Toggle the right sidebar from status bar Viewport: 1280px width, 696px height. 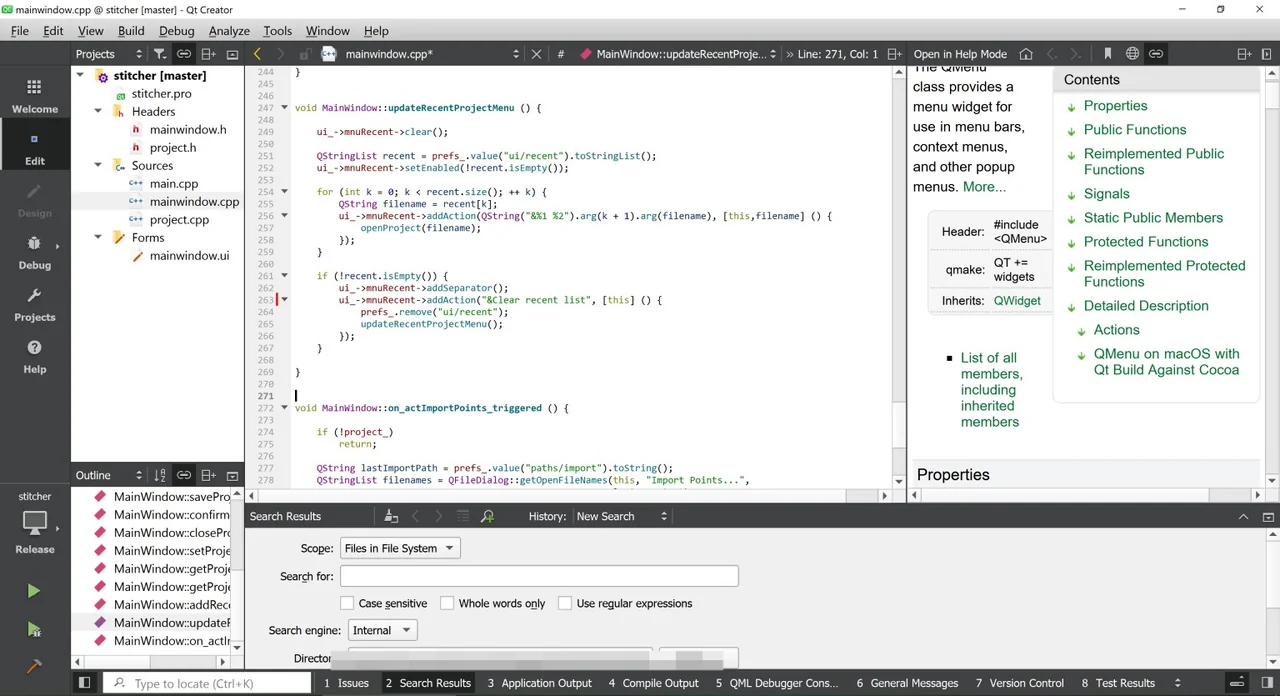tap(1267, 683)
